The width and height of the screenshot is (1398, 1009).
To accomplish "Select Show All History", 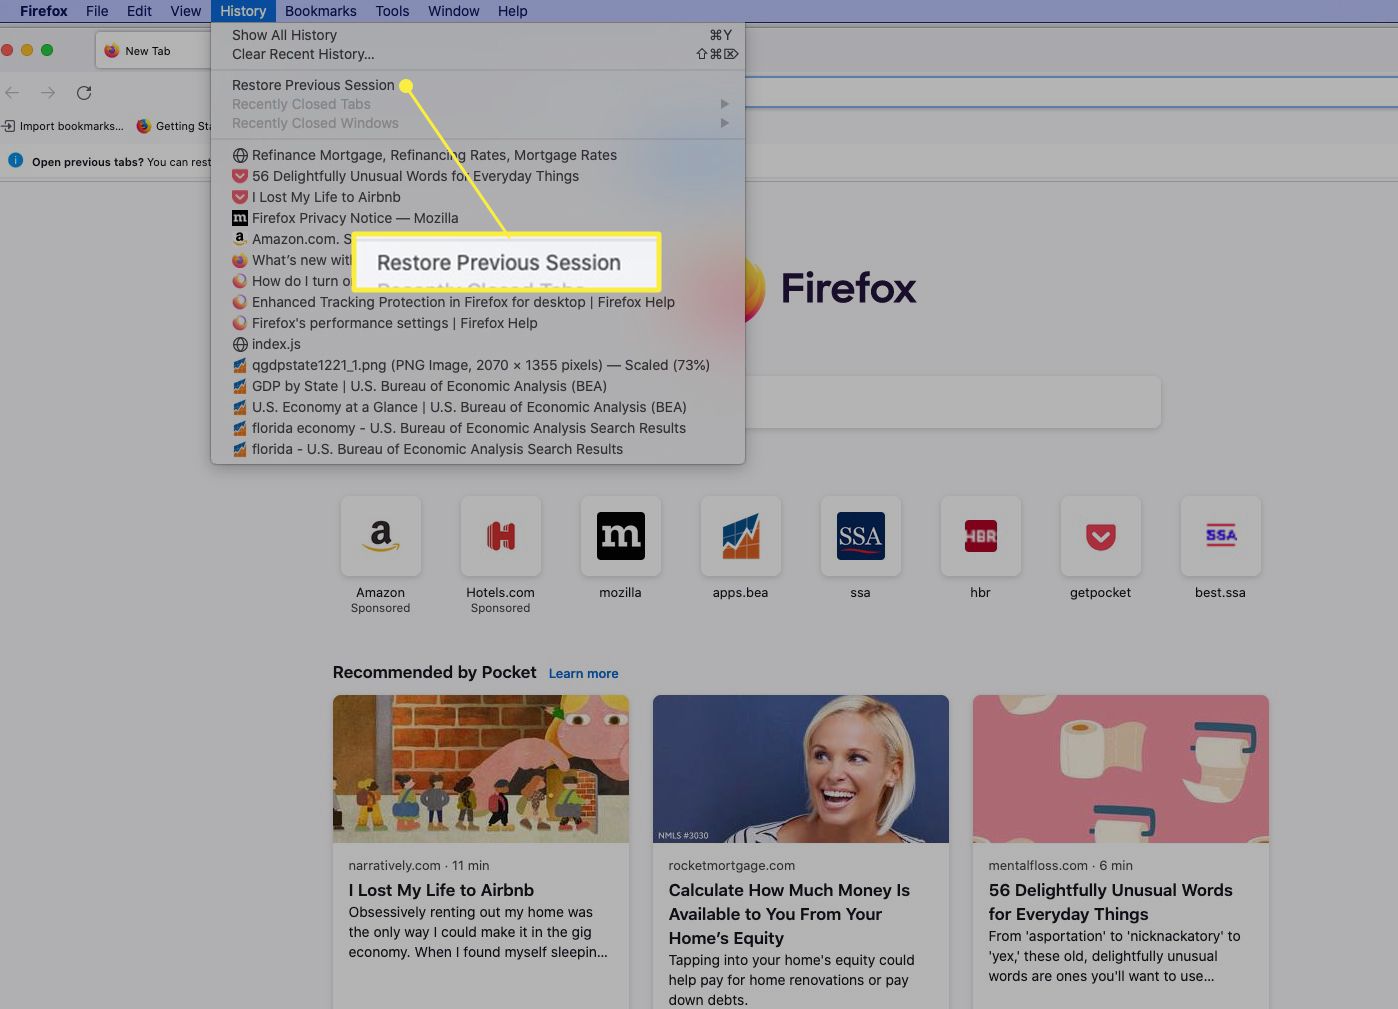I will pos(478,35).
